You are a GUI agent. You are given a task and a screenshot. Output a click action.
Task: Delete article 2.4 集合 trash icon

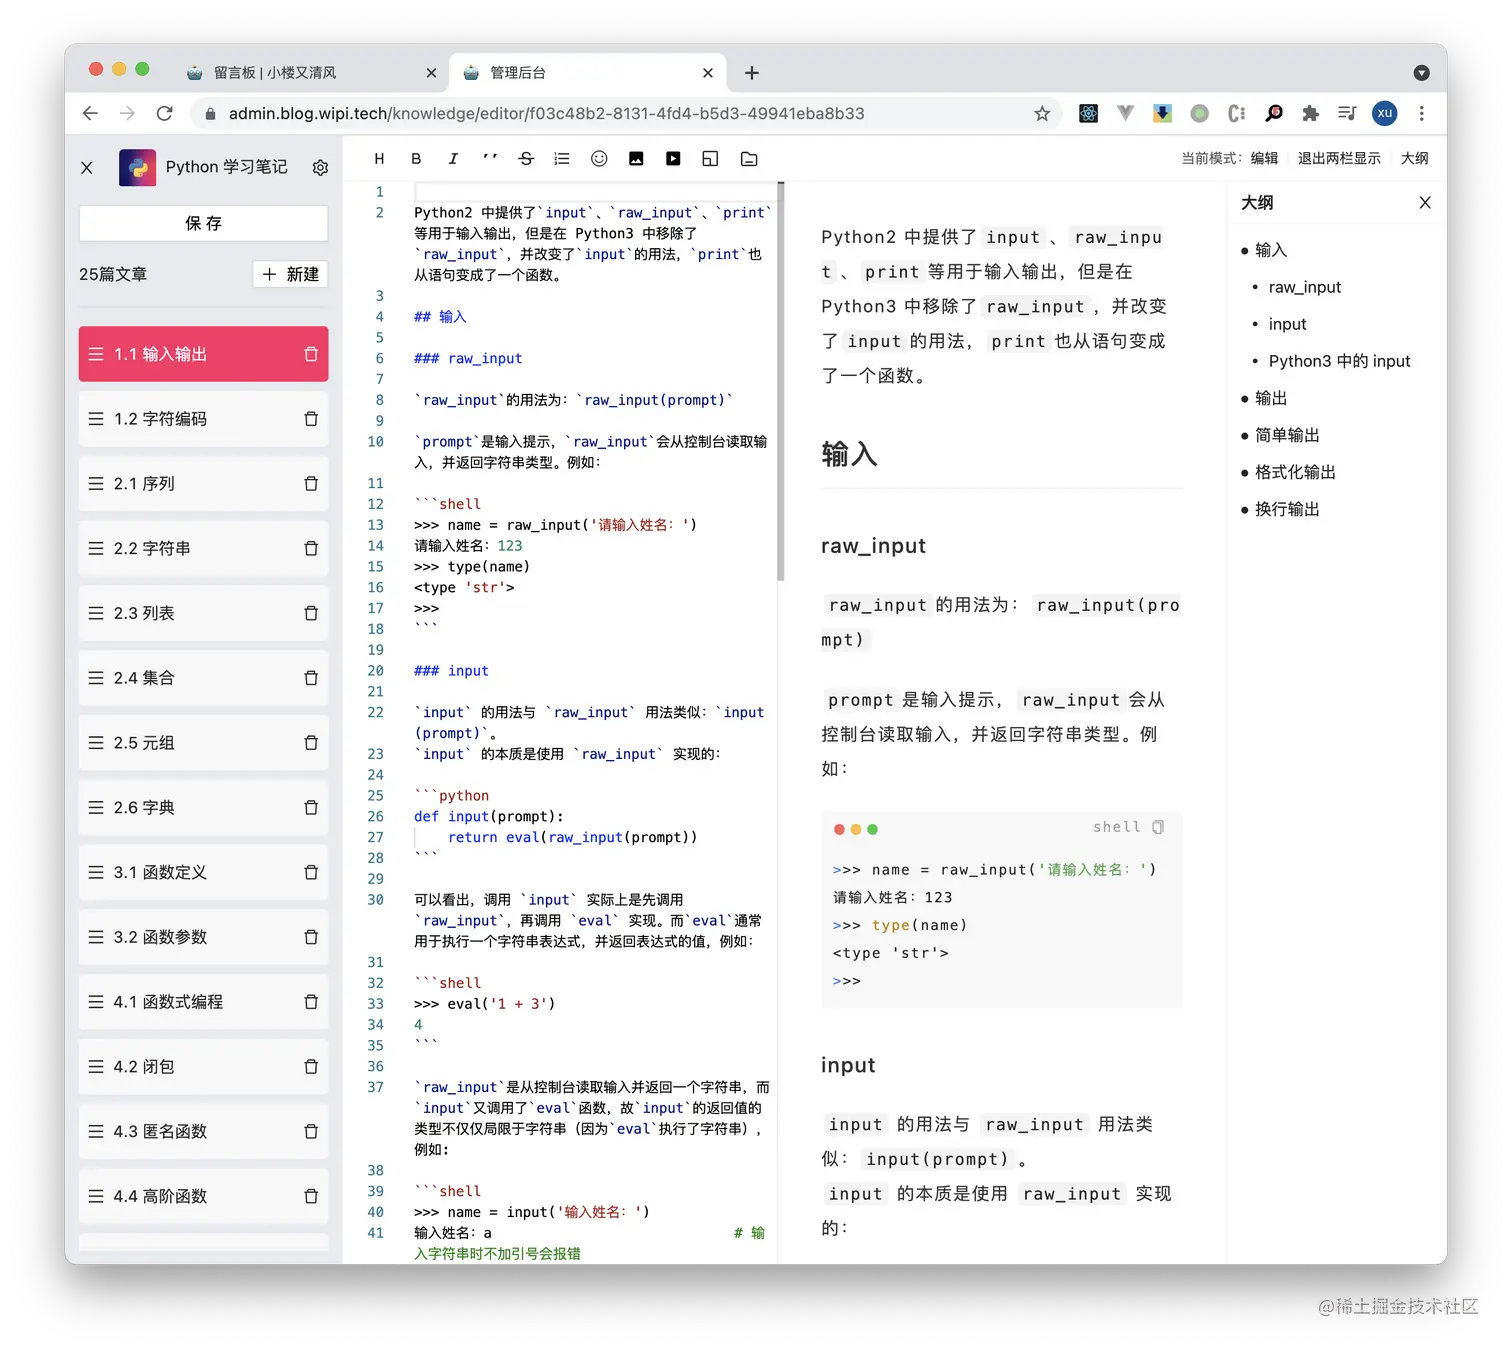coord(311,678)
